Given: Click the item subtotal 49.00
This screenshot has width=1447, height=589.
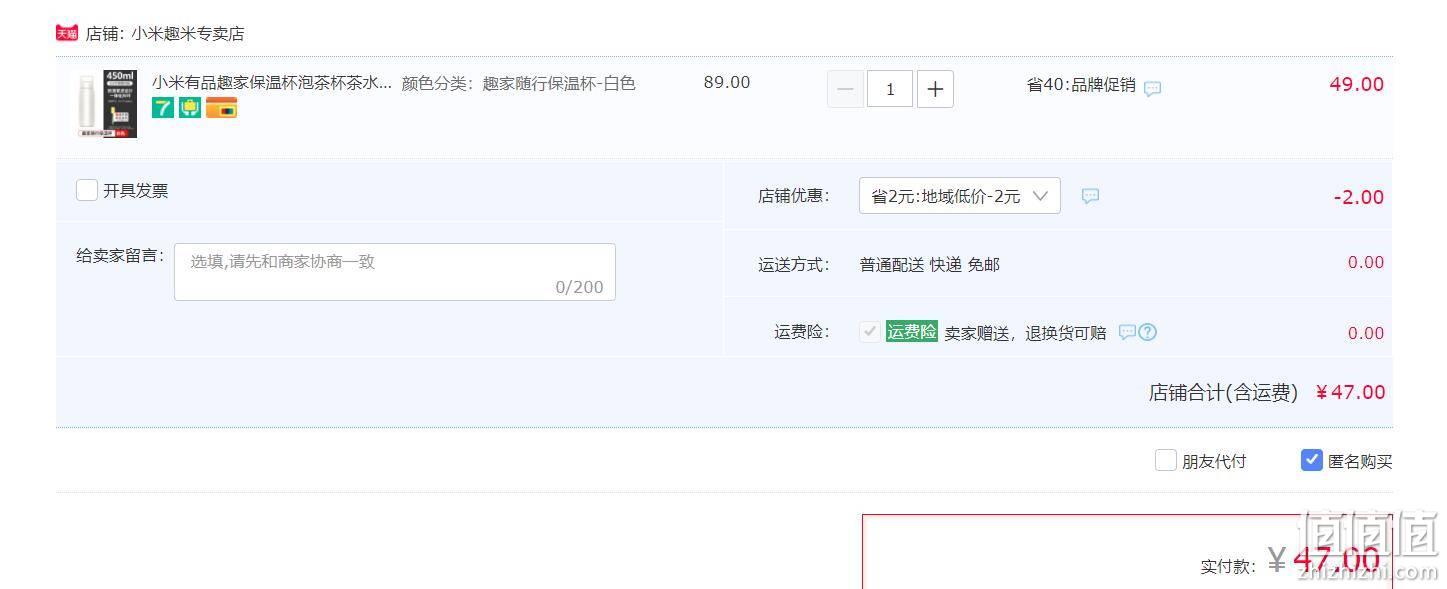Looking at the screenshot, I should pos(1357,84).
